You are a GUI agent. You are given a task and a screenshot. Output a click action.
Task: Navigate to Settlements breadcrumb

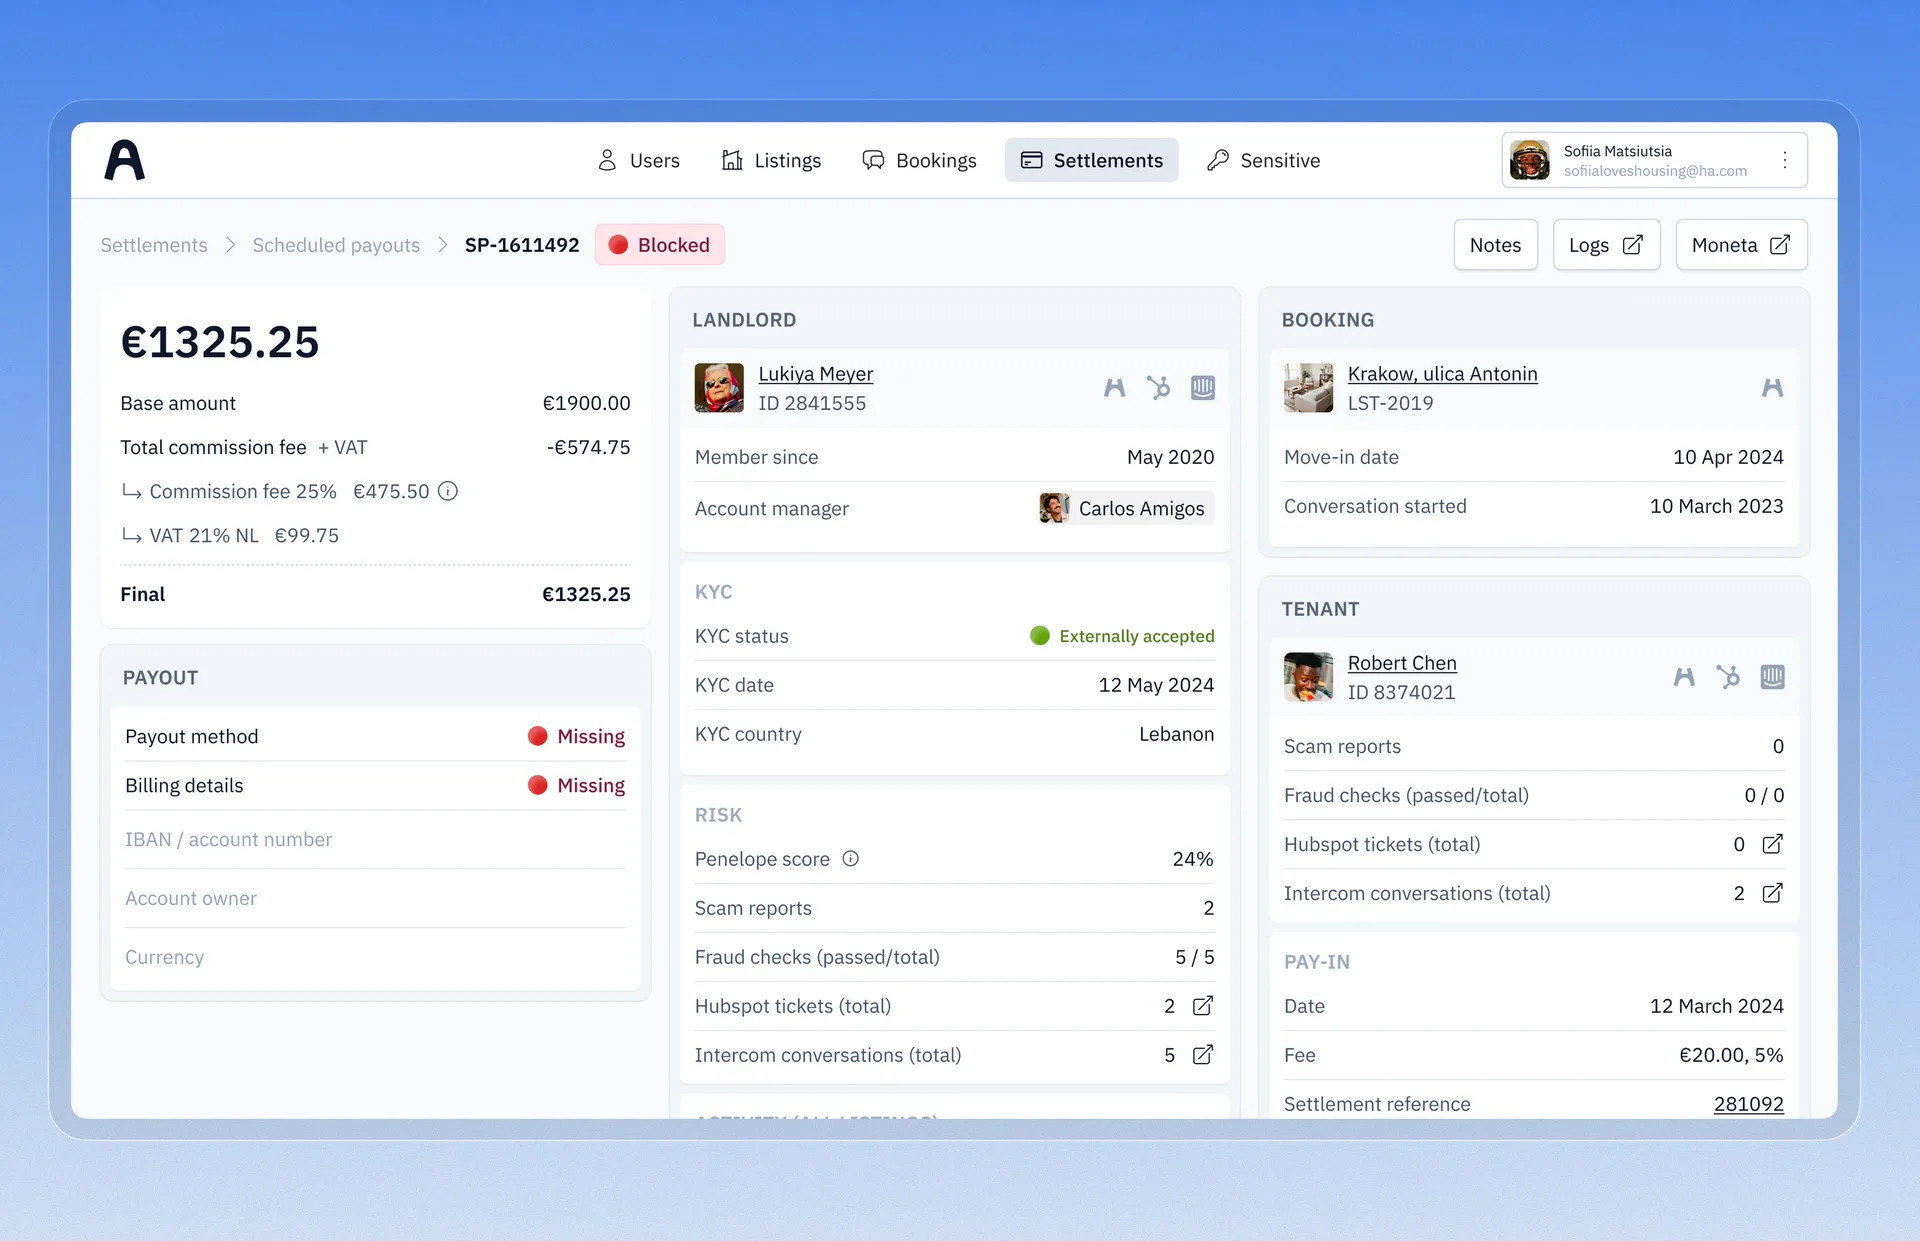pyautogui.click(x=154, y=245)
